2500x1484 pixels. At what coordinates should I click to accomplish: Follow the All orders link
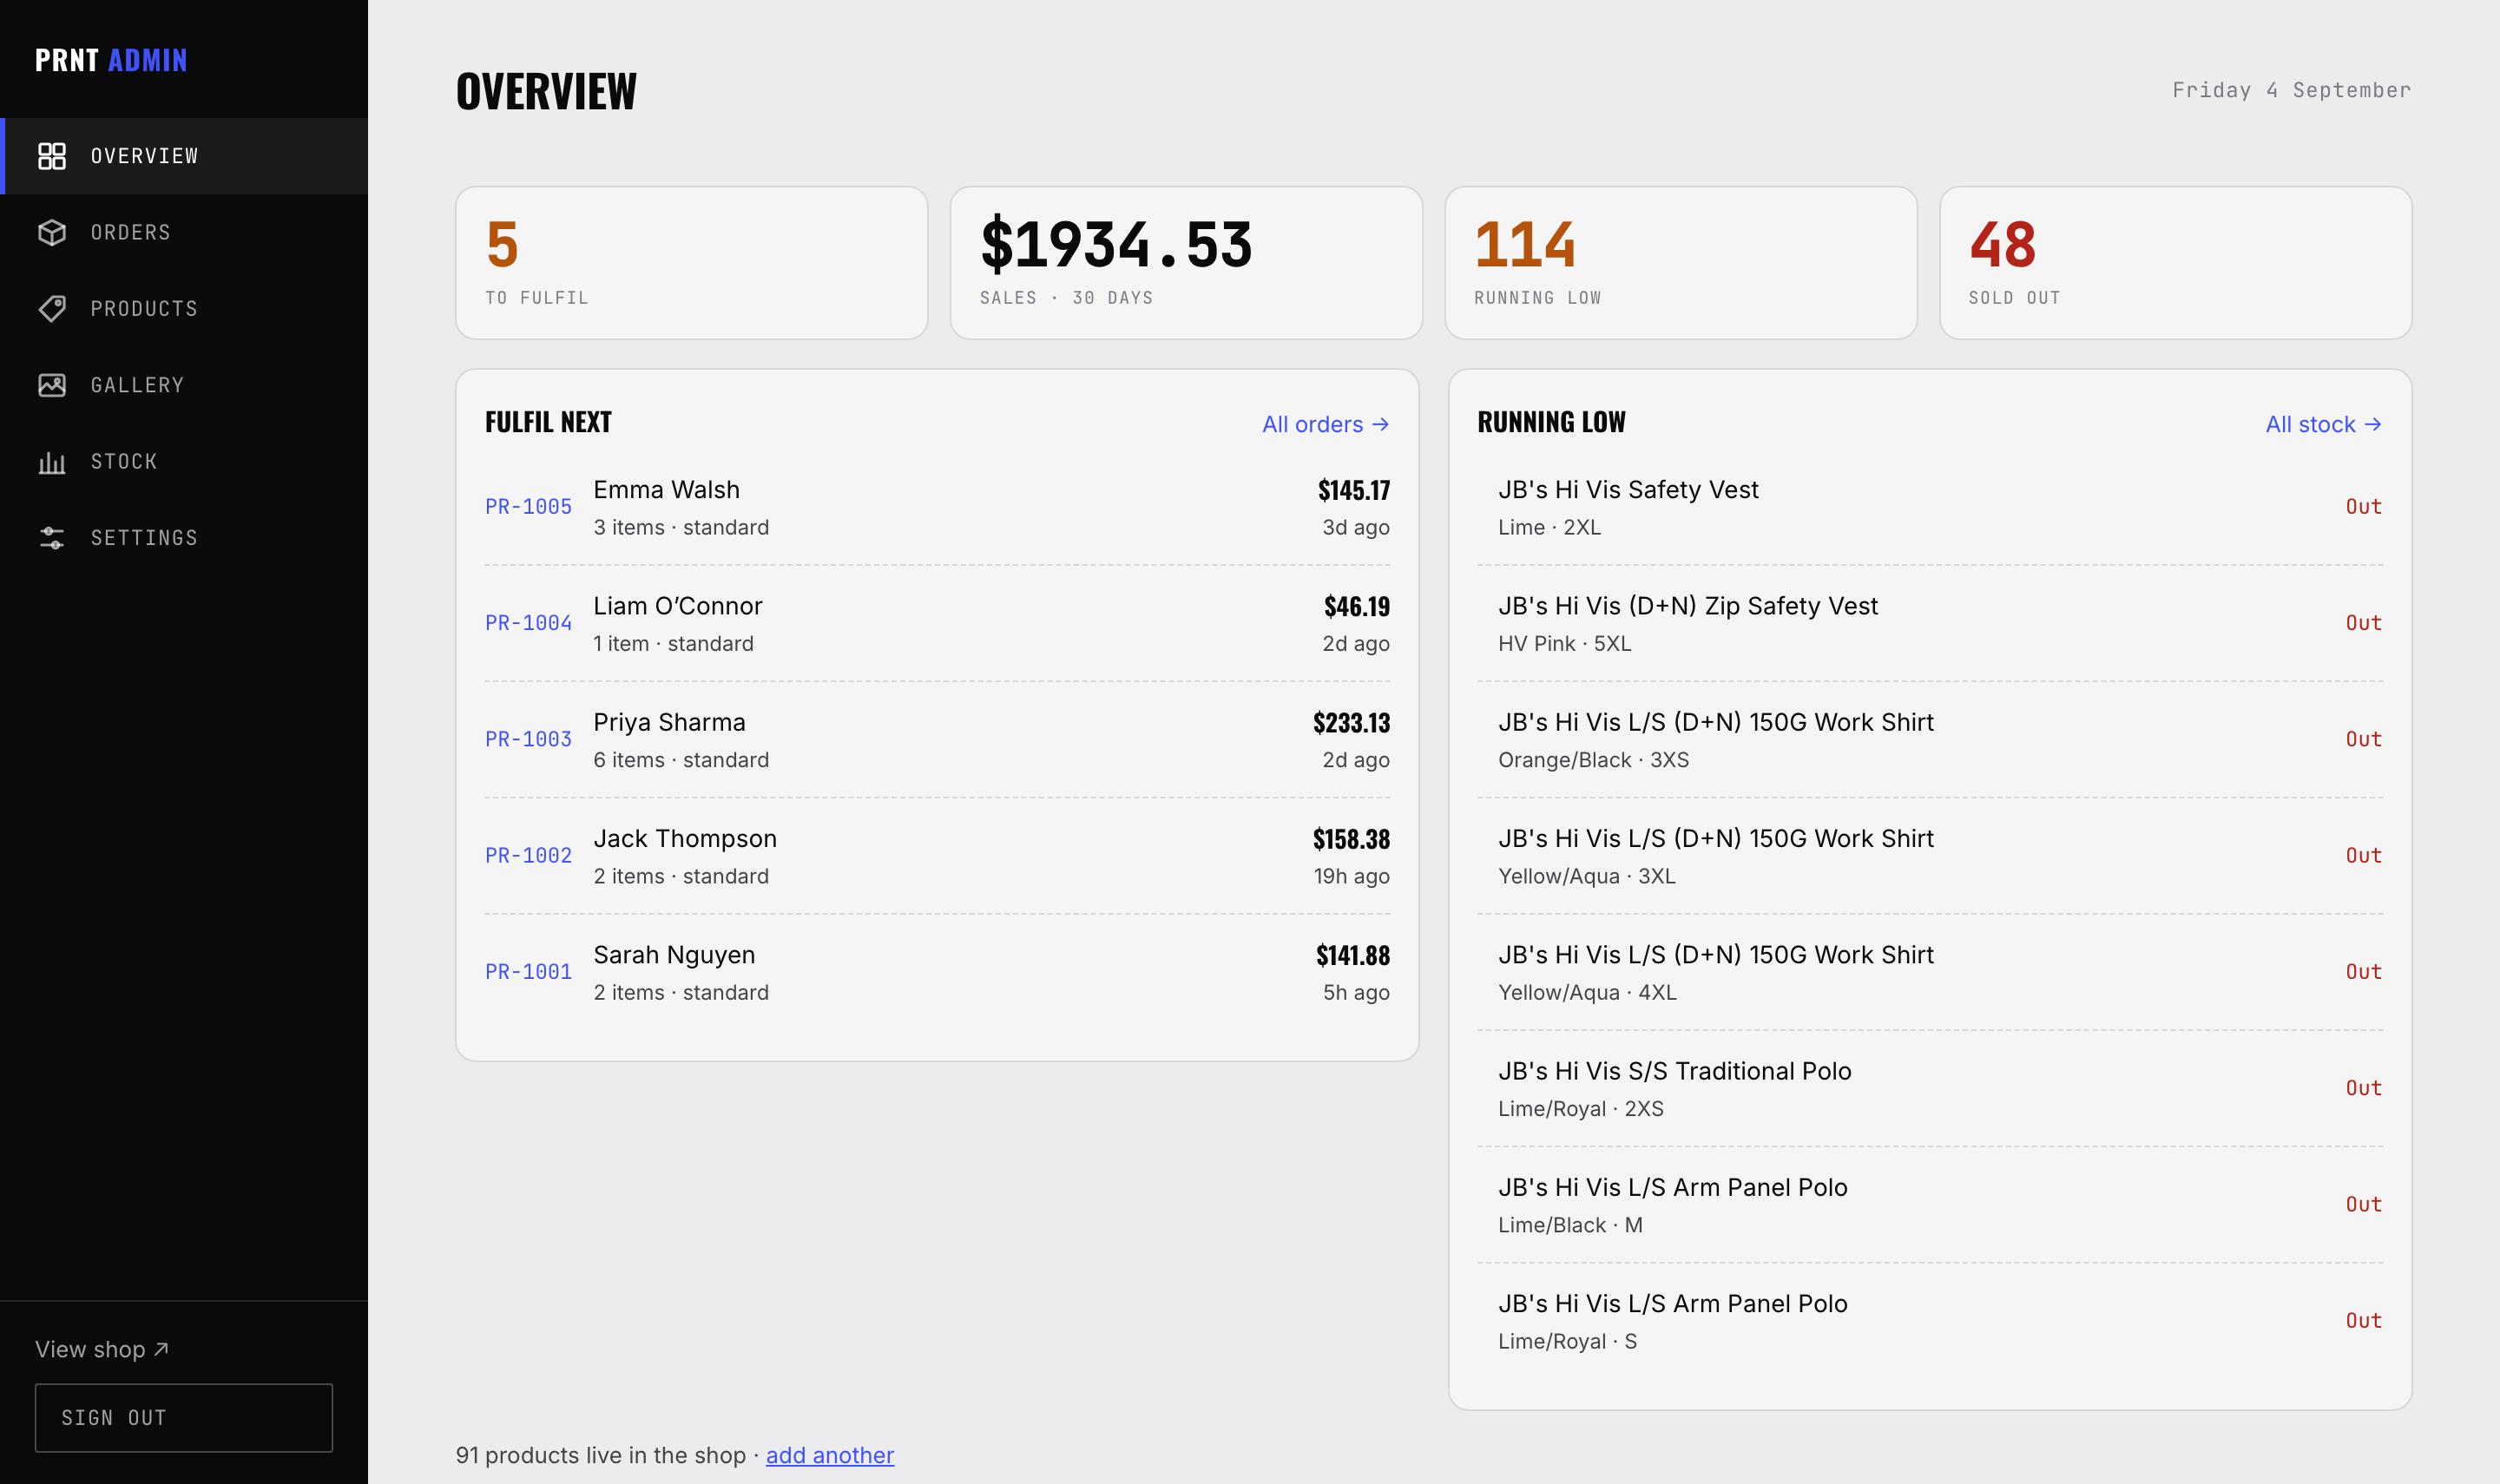tap(1325, 424)
